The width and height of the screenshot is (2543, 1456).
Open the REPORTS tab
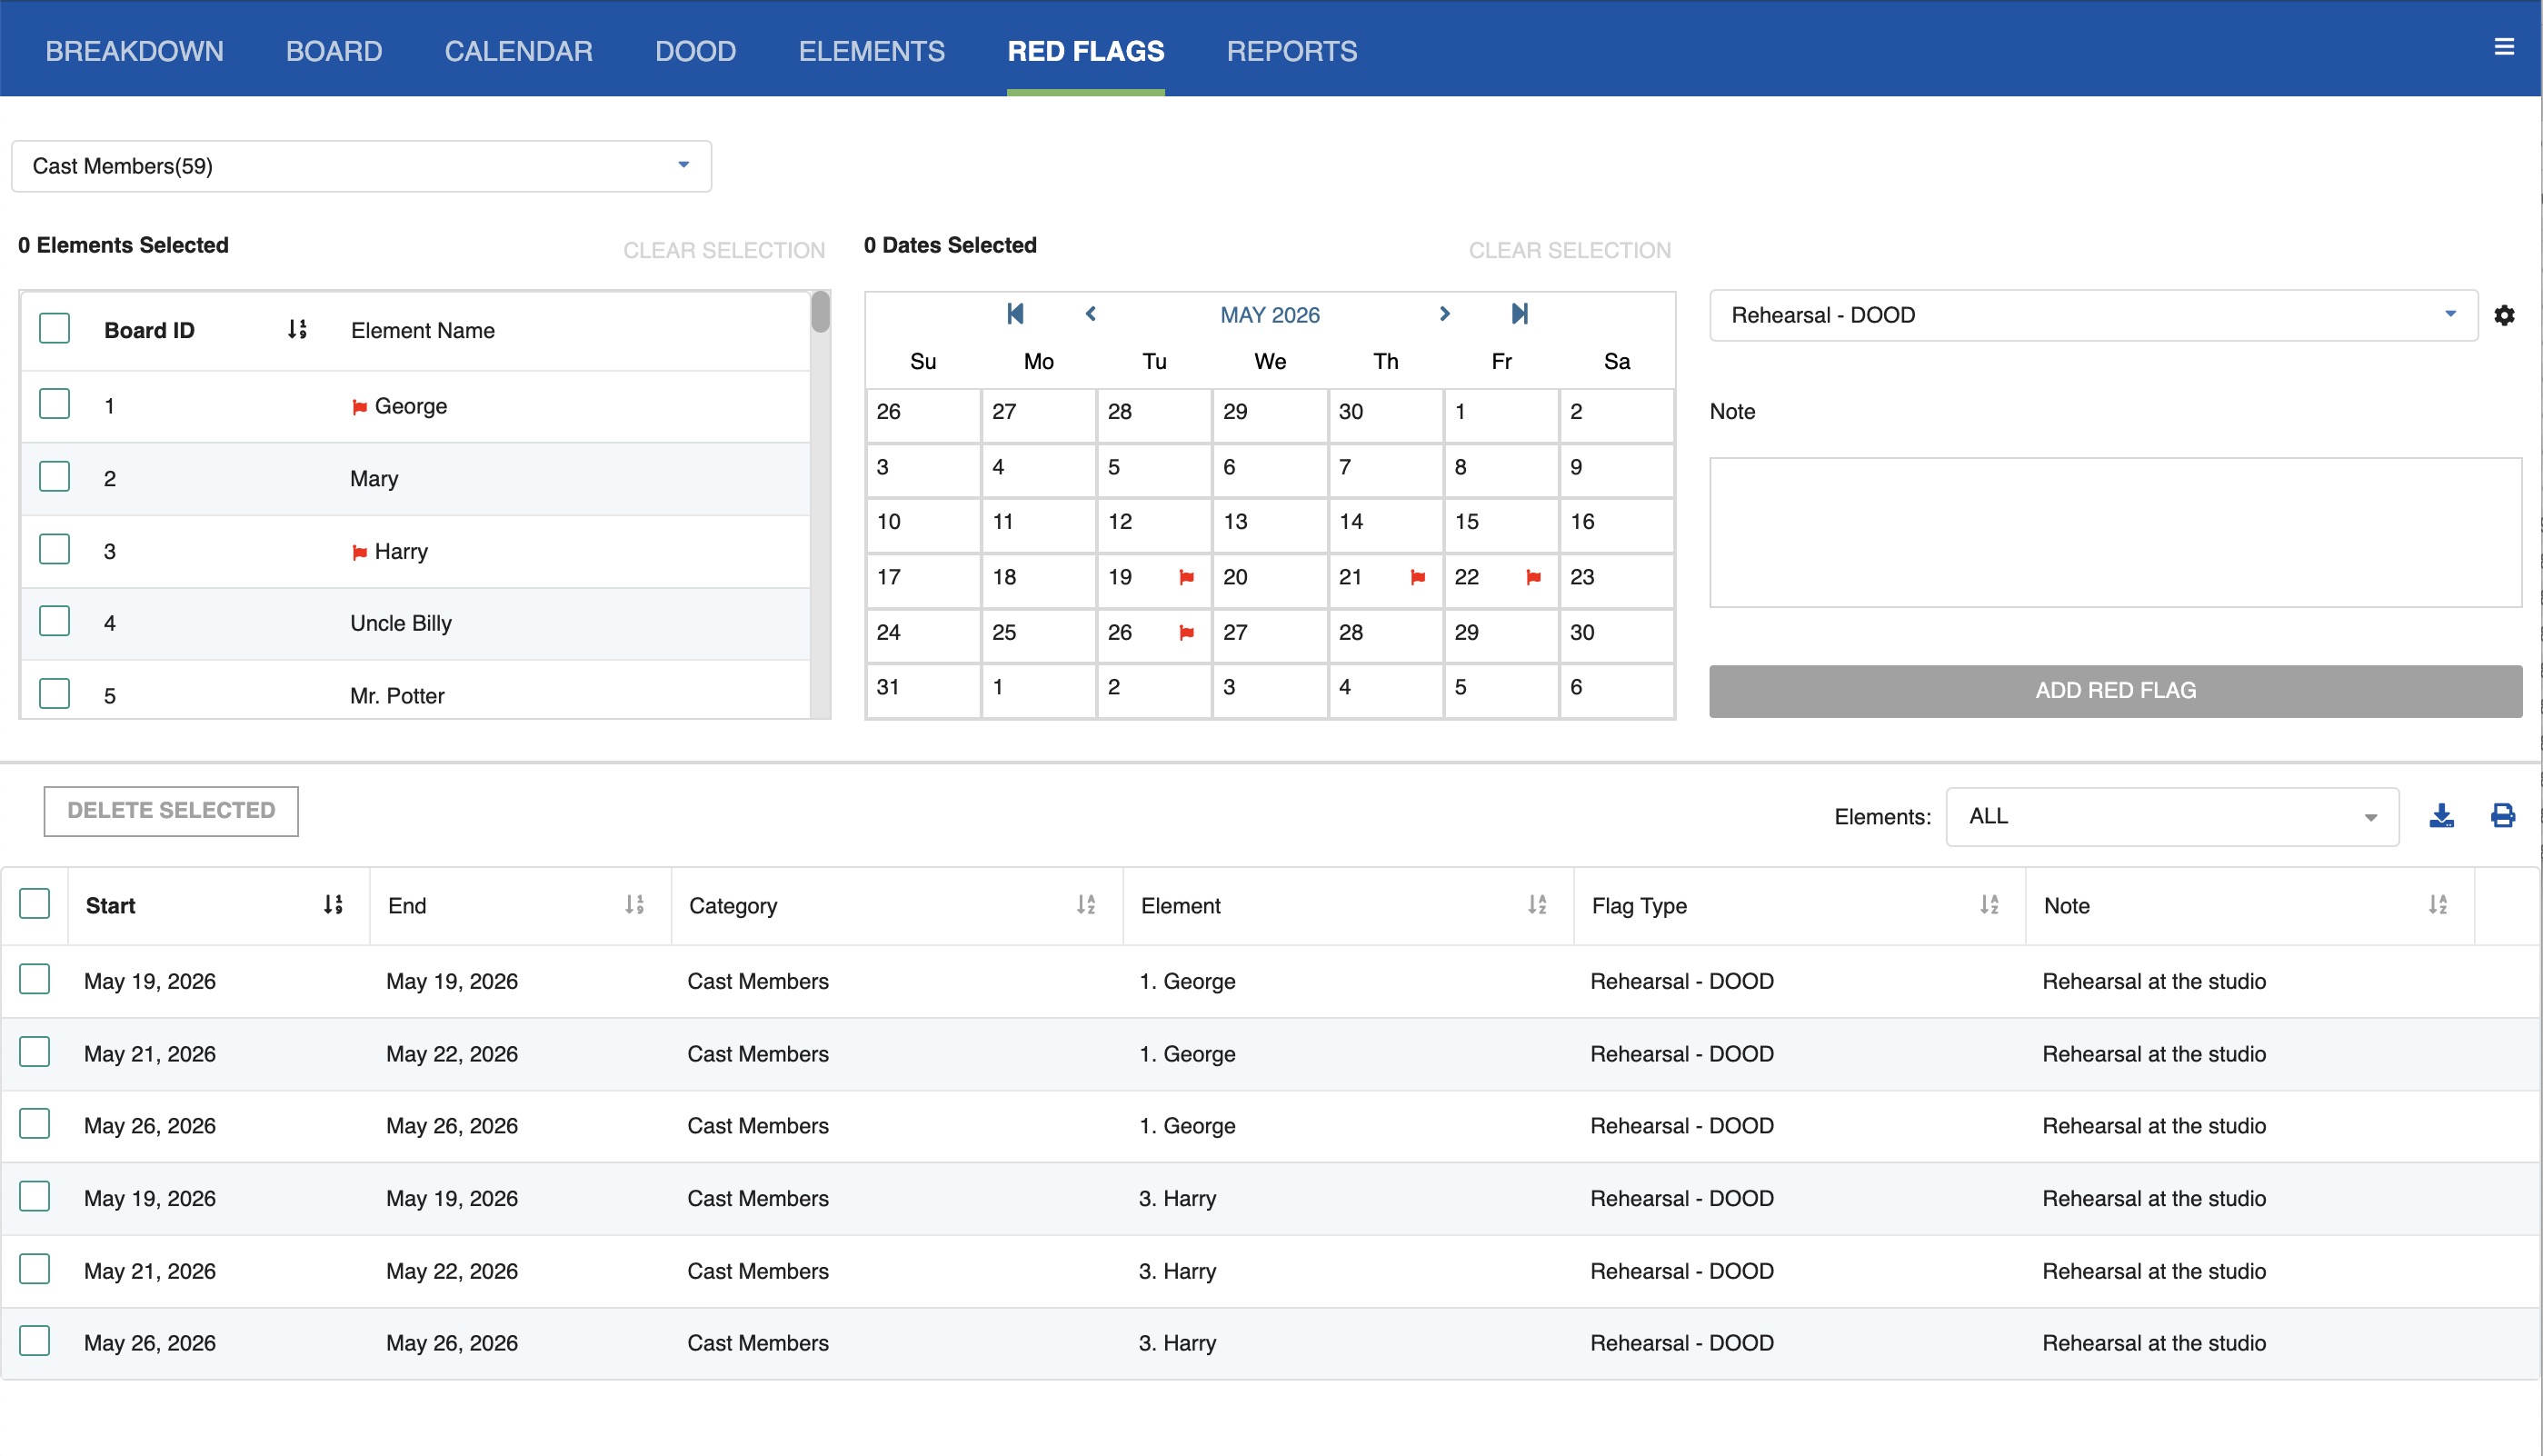click(1291, 51)
